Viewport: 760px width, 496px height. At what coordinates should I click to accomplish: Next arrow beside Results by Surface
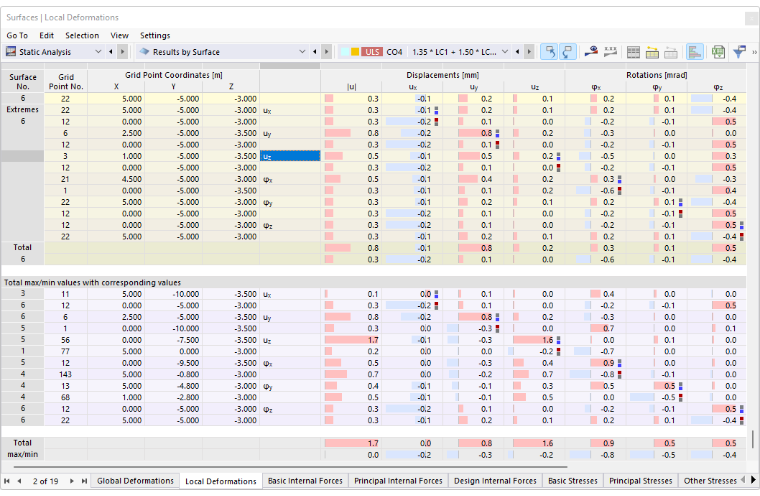click(327, 52)
